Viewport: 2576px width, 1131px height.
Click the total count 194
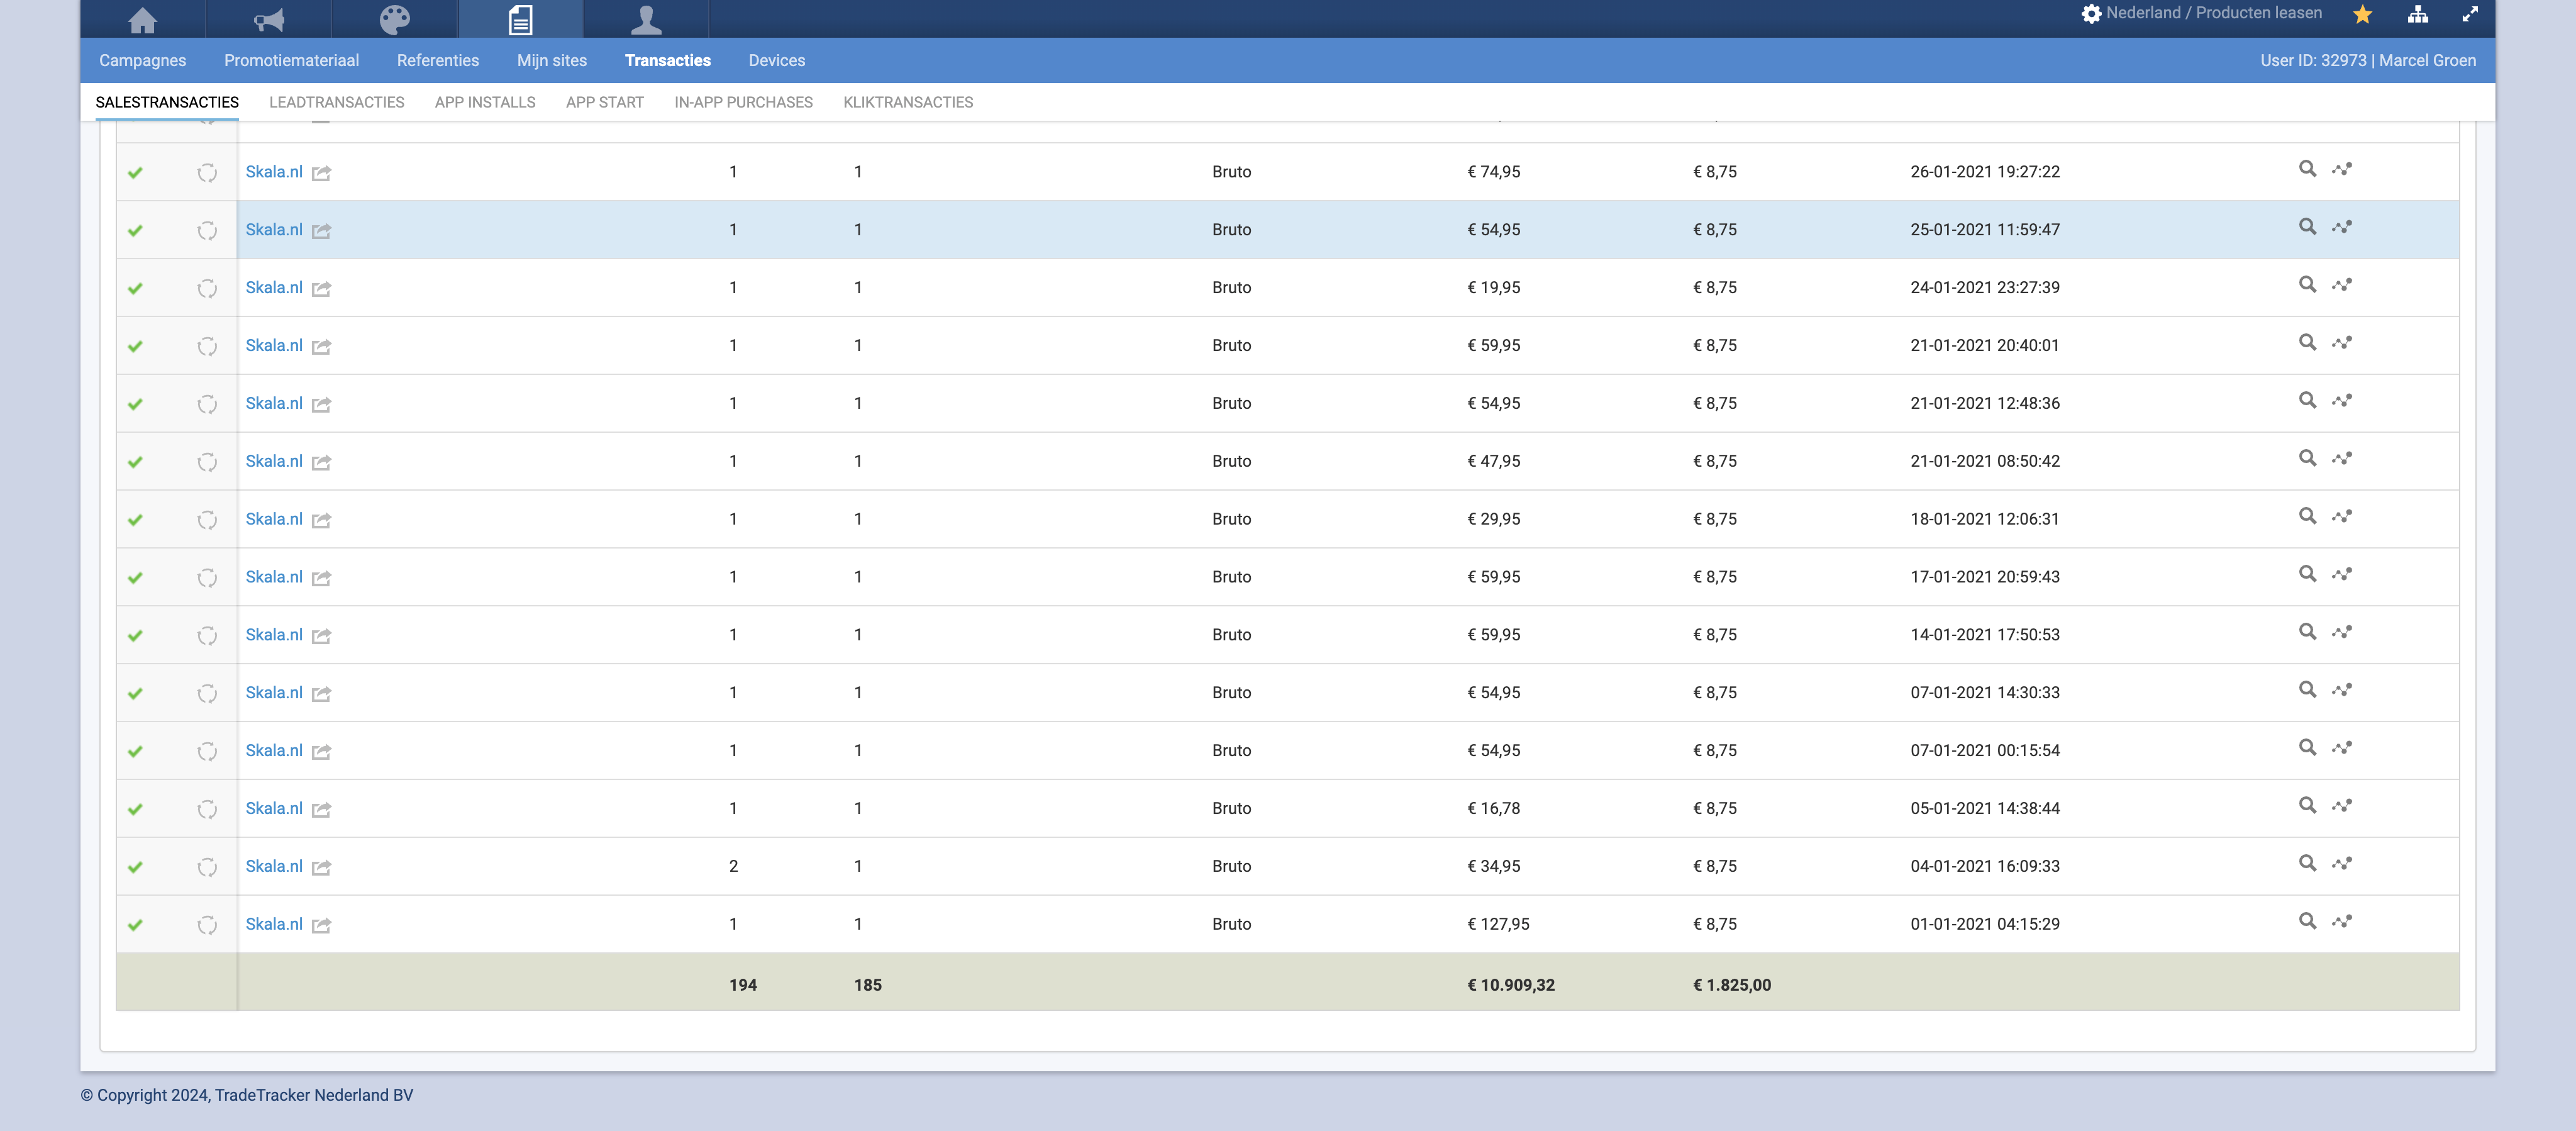(743, 984)
